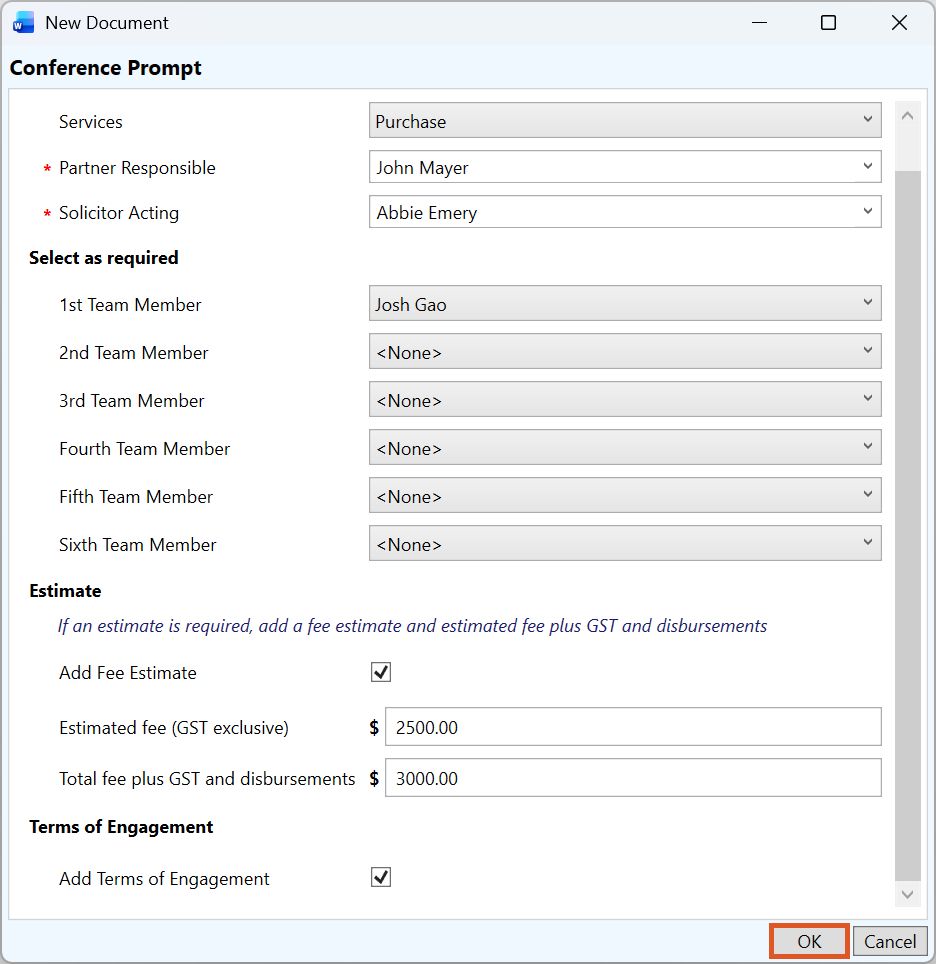Click the Word document icon in title bar
Image resolution: width=936 pixels, height=964 pixels.
[23, 23]
